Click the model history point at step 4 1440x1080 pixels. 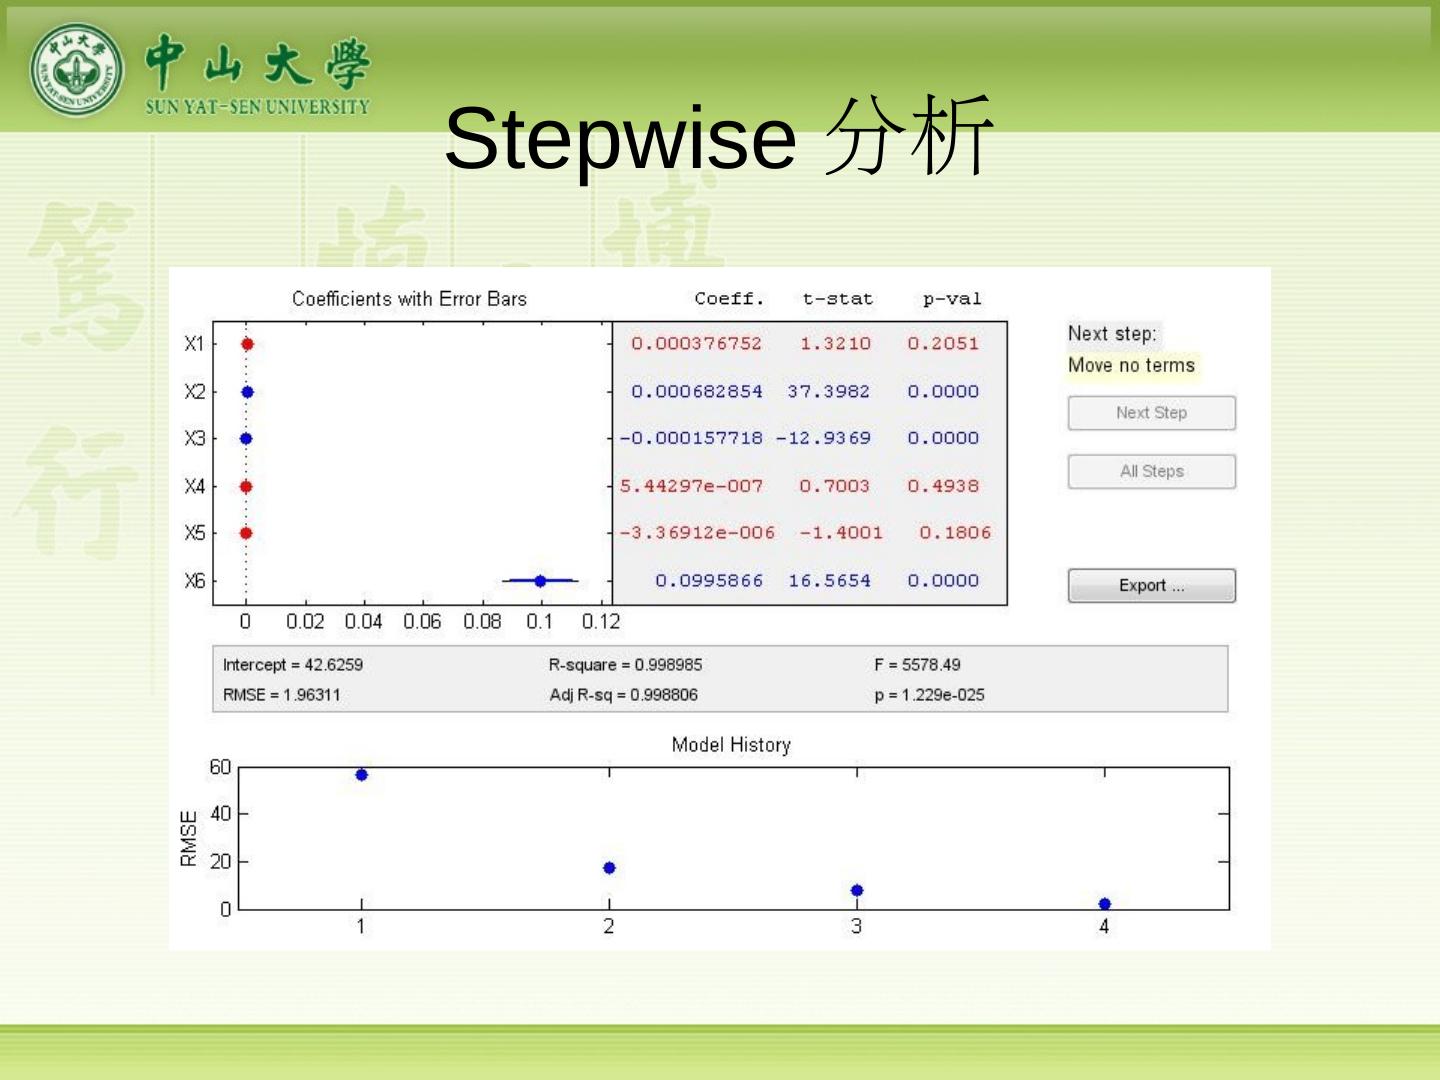coord(1105,904)
